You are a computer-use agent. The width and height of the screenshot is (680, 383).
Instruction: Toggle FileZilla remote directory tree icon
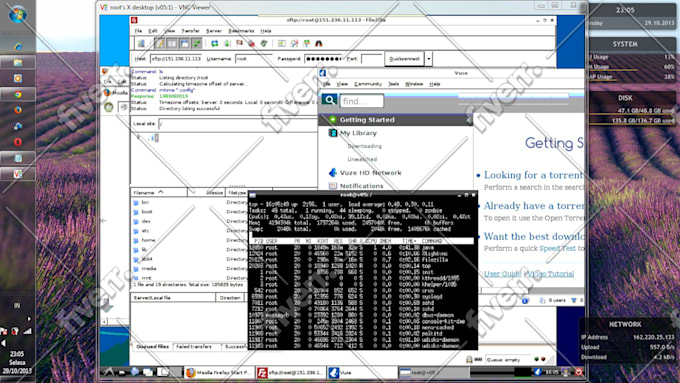pos(184,43)
